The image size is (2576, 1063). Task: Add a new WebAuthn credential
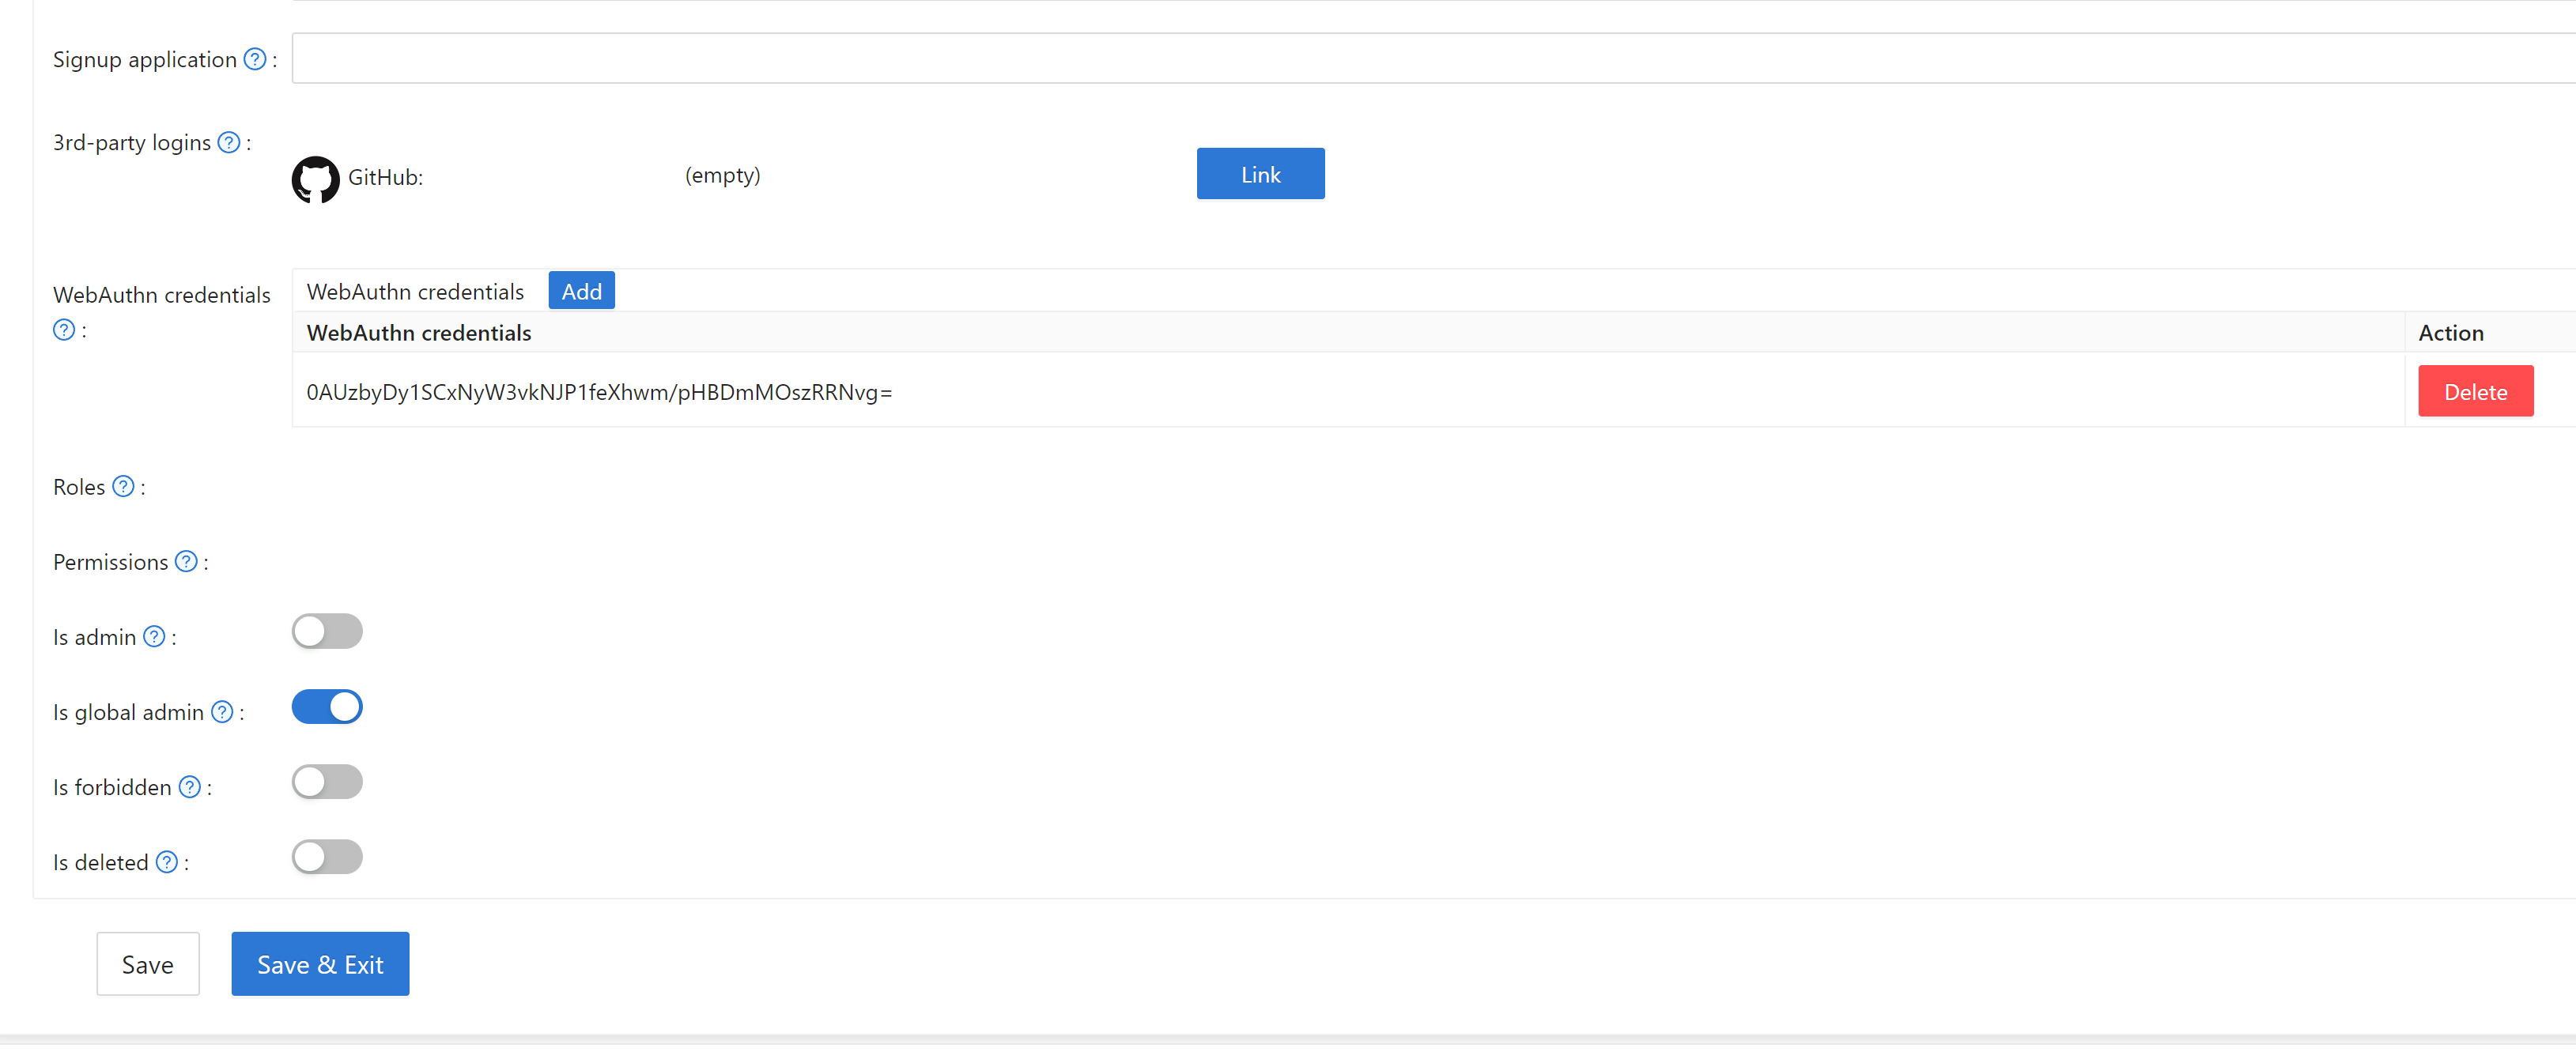coord(581,290)
